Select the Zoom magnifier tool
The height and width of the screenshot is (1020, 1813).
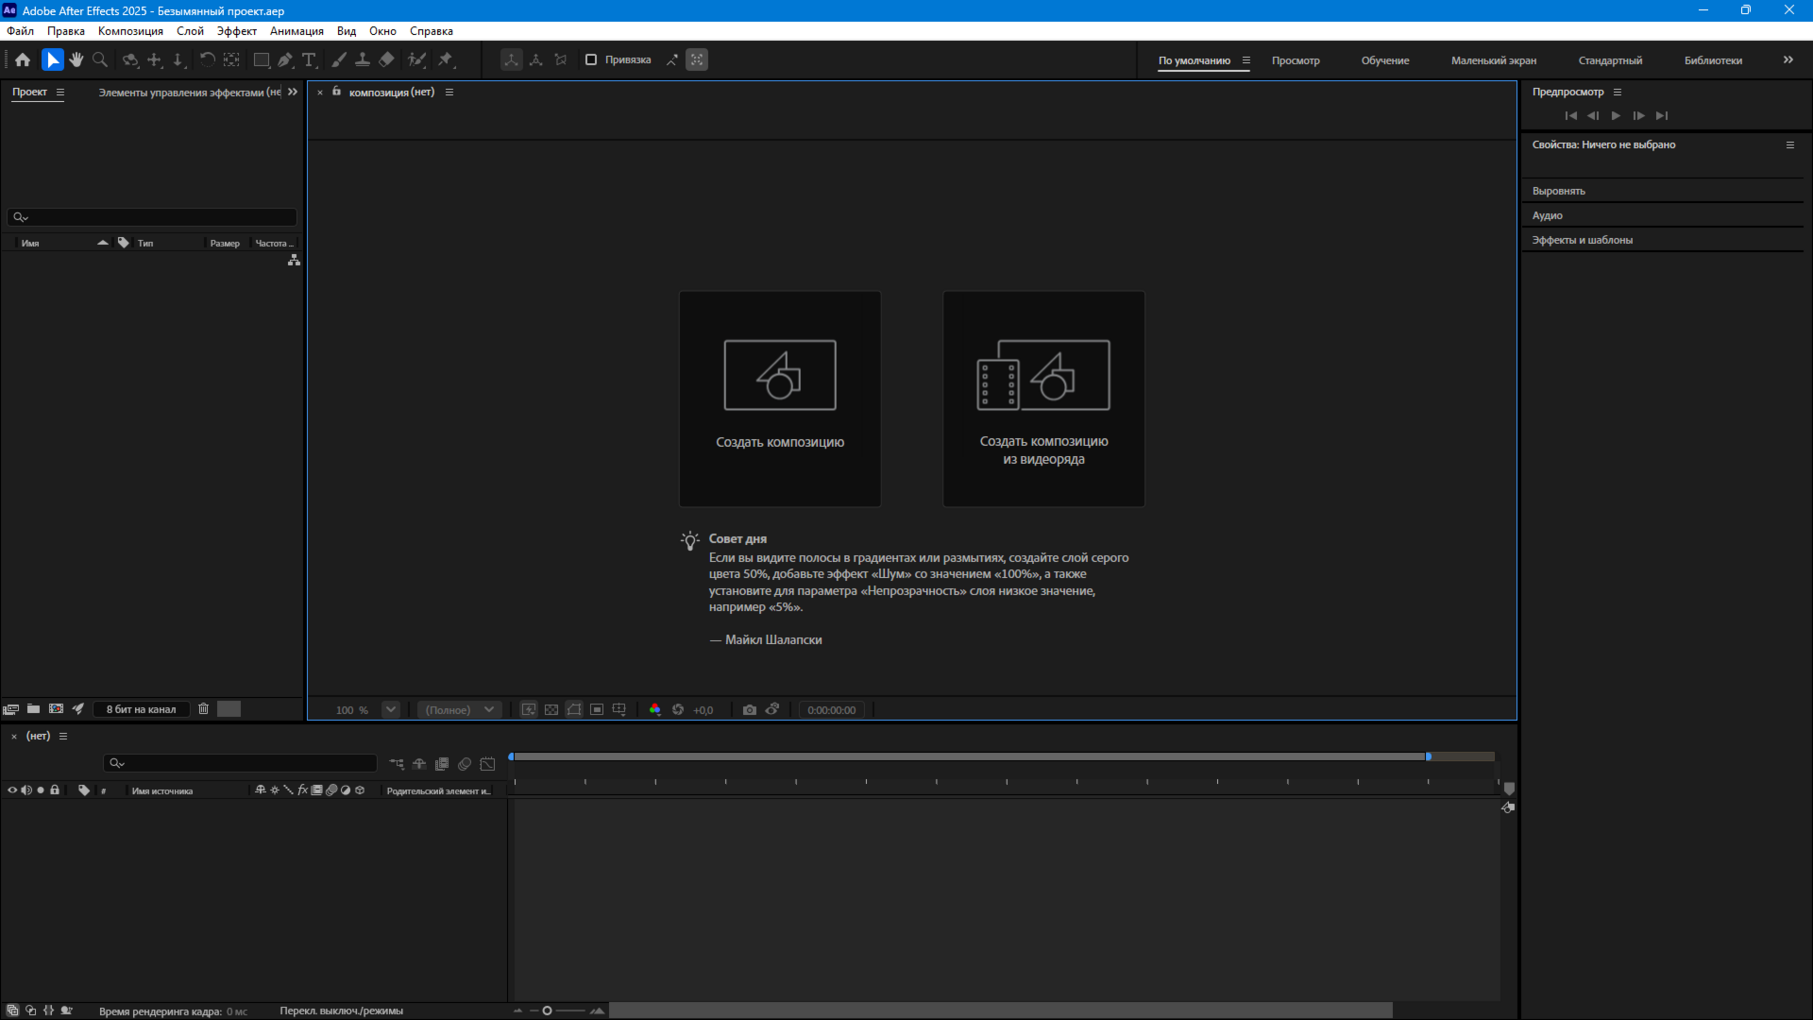point(100,60)
